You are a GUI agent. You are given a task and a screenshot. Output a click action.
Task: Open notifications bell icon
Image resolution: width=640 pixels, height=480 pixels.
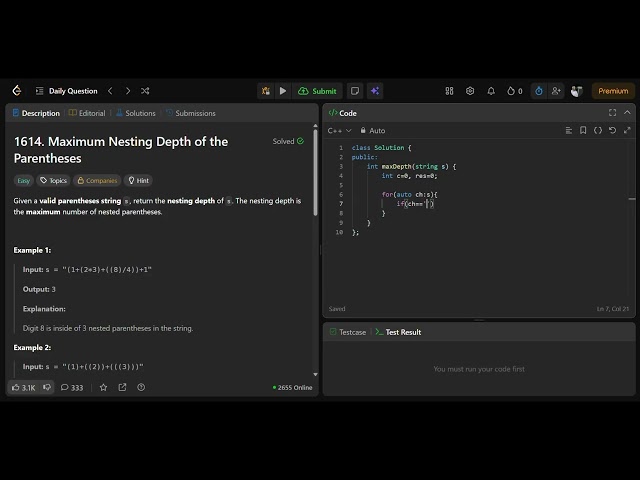(491, 91)
